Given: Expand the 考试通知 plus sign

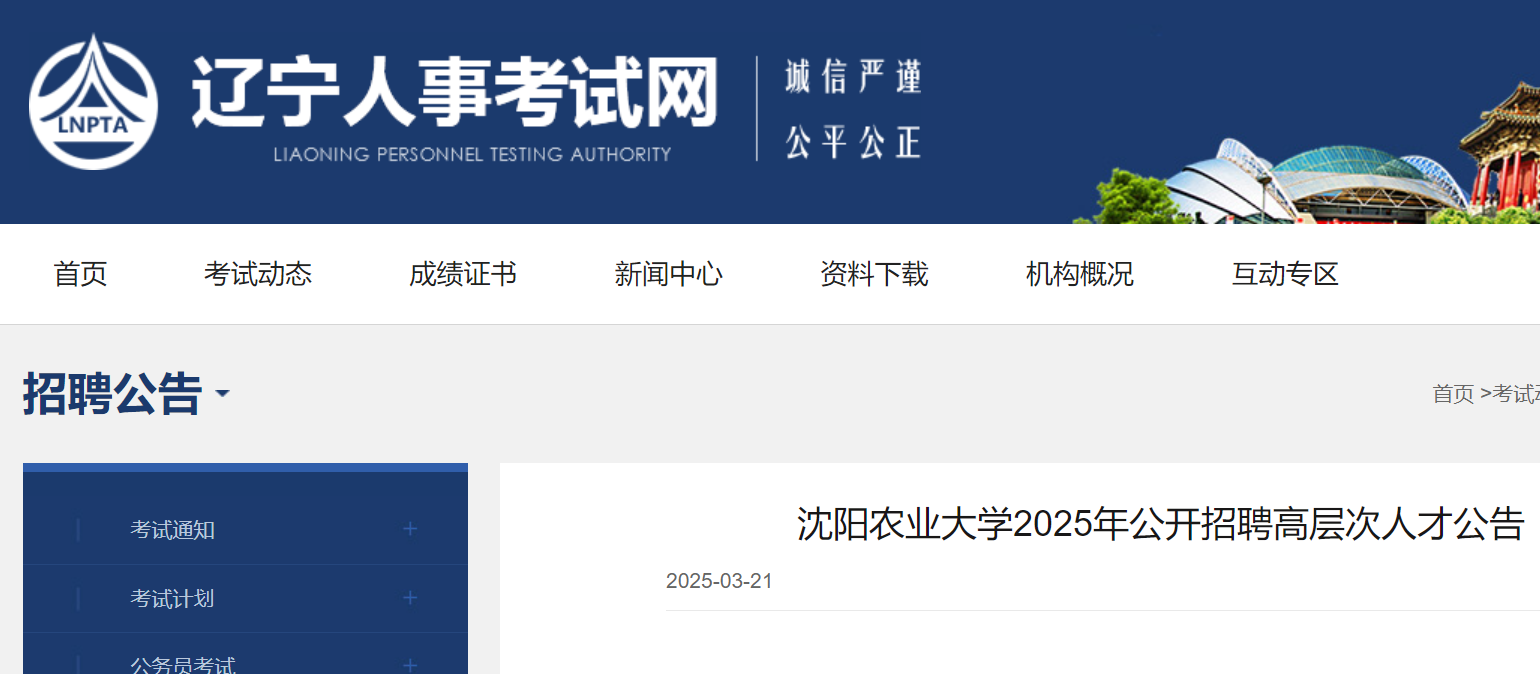Looking at the screenshot, I should [410, 529].
